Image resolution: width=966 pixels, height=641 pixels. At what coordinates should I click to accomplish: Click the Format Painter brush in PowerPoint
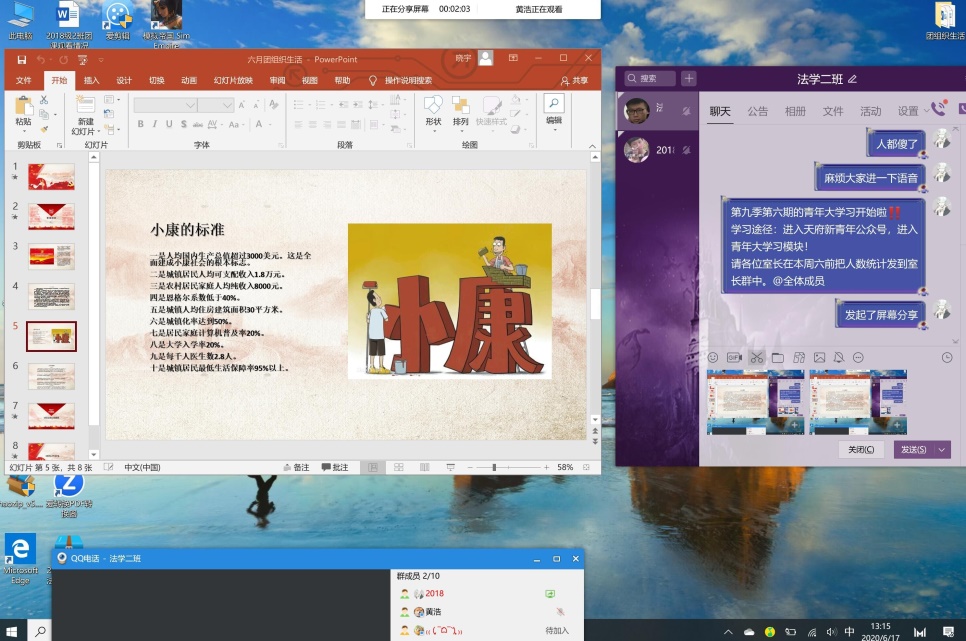pyautogui.click(x=44, y=129)
